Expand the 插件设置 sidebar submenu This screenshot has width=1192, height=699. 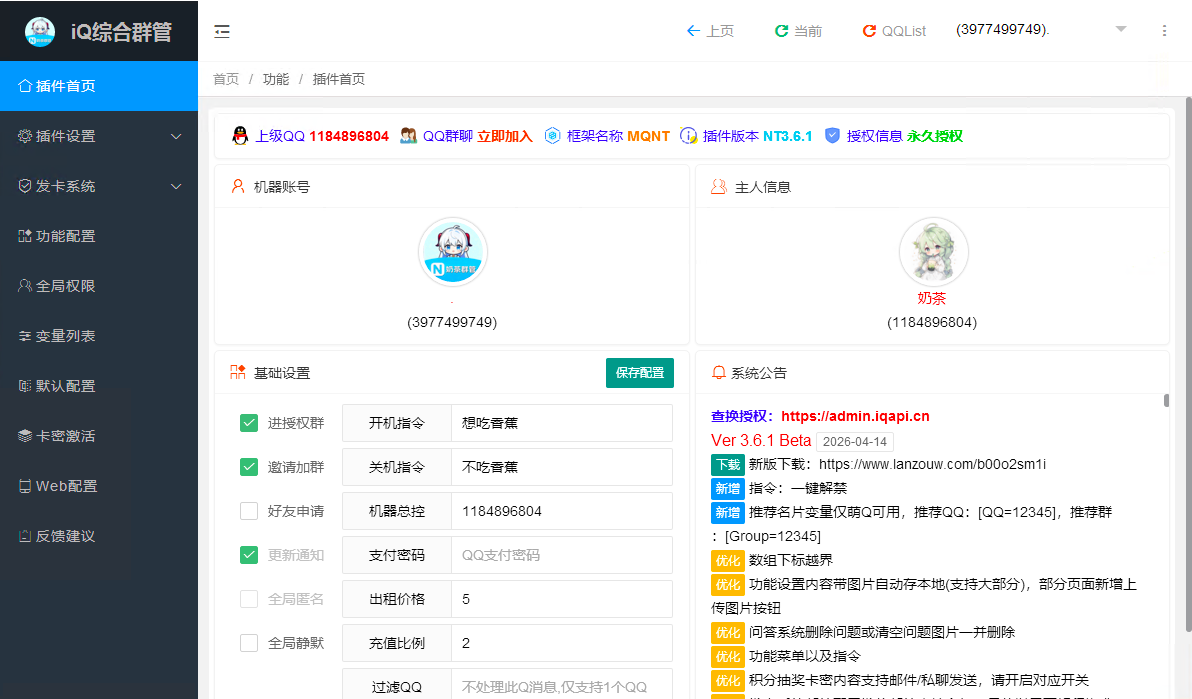coord(99,136)
